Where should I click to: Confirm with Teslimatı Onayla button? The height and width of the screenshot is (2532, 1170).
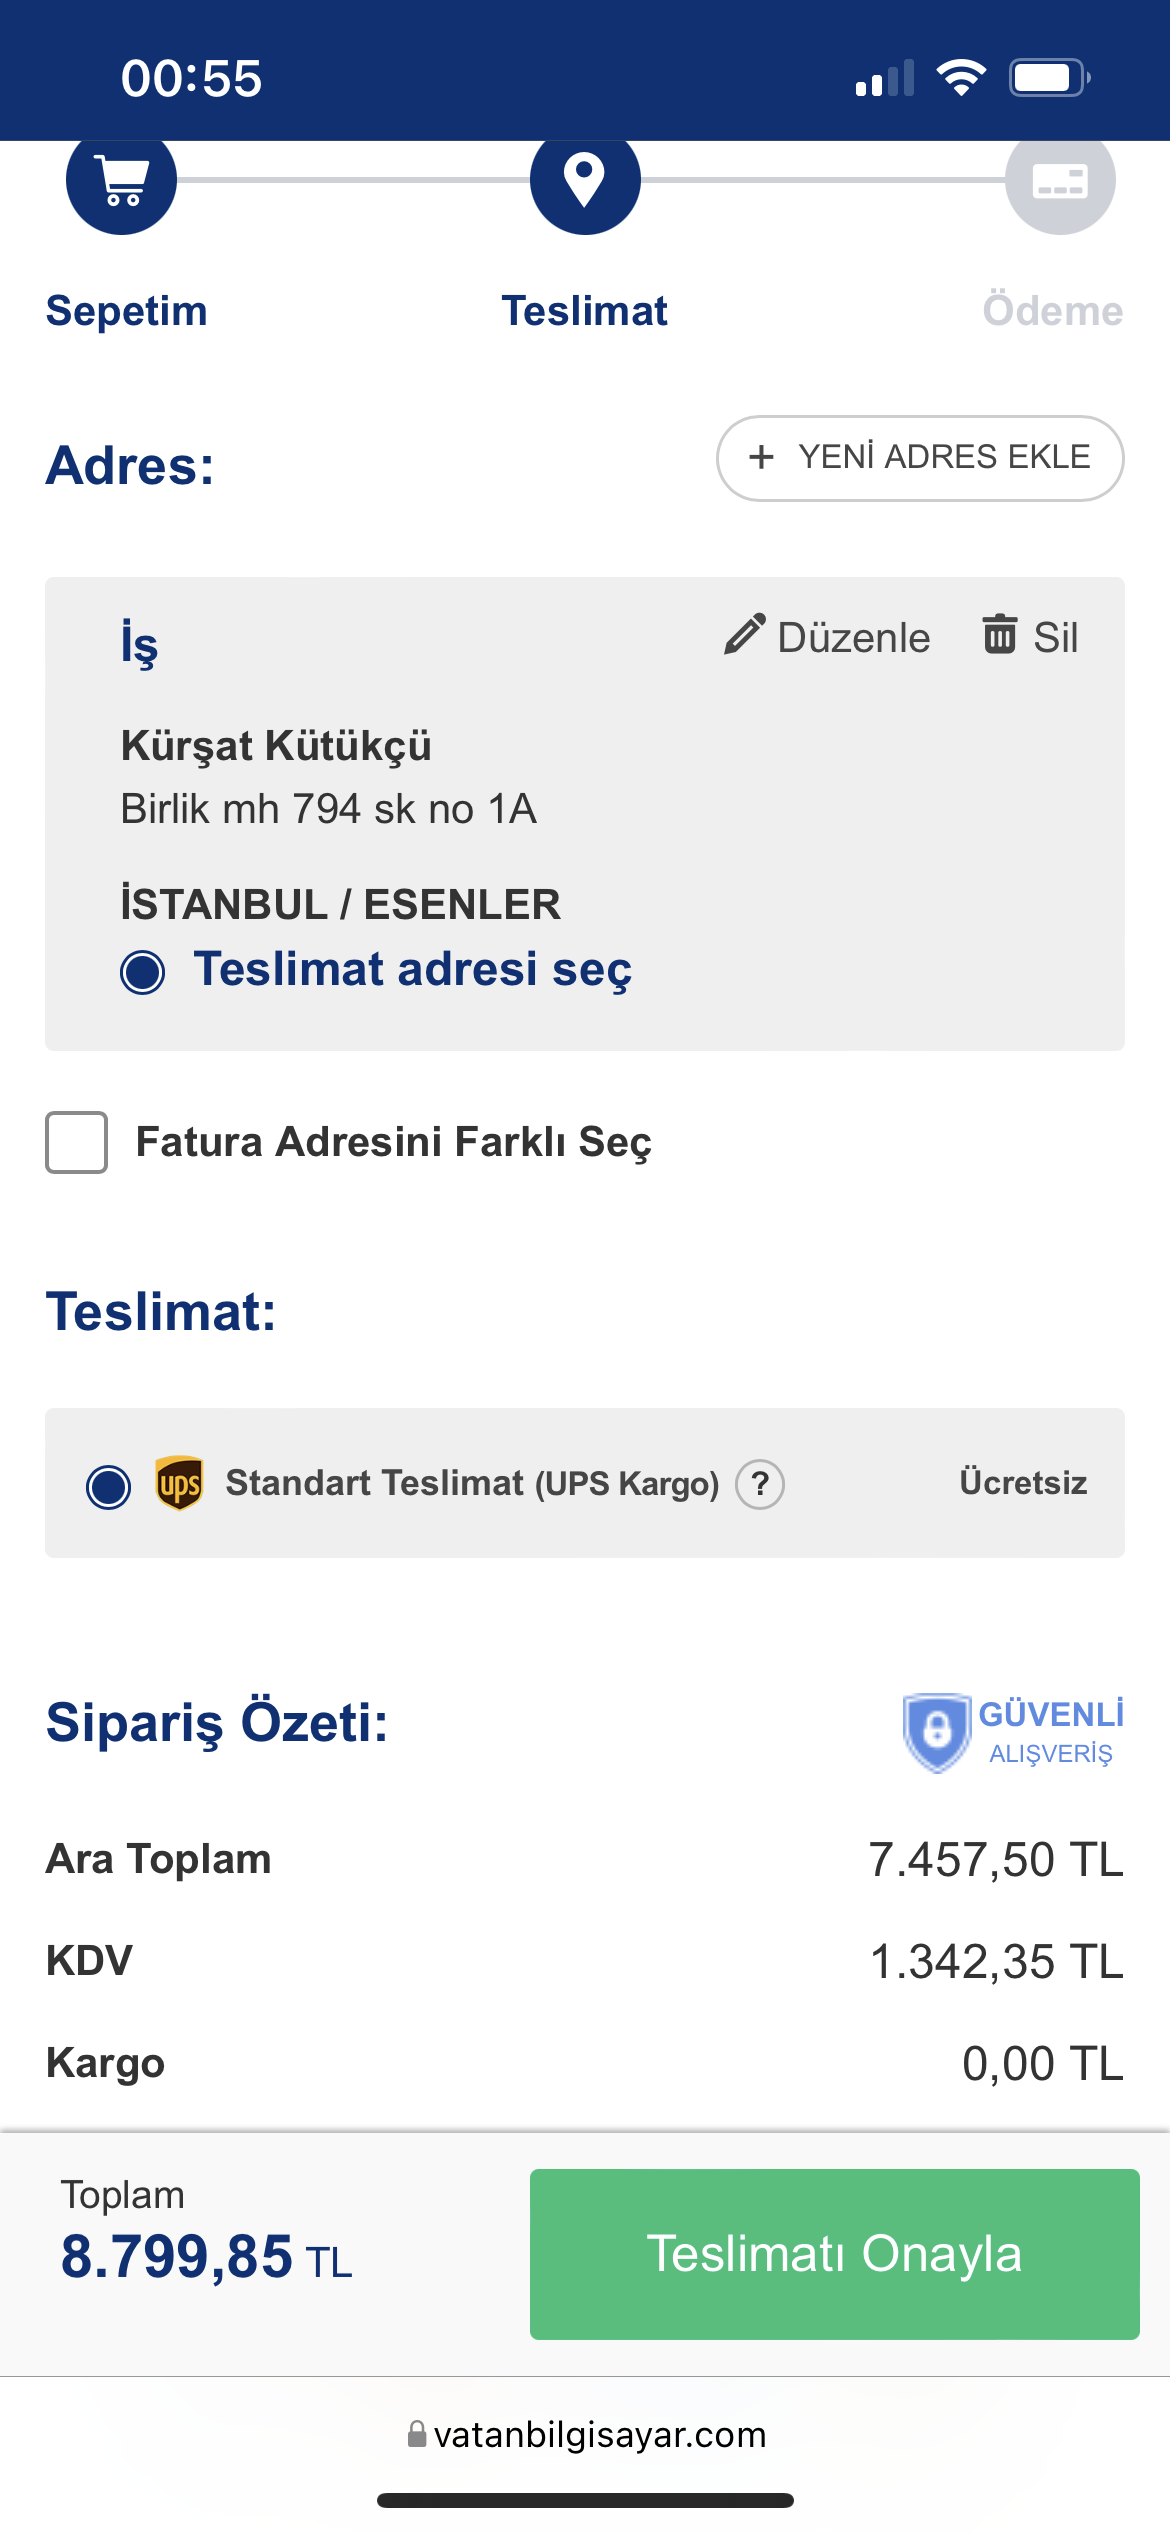pos(834,2254)
